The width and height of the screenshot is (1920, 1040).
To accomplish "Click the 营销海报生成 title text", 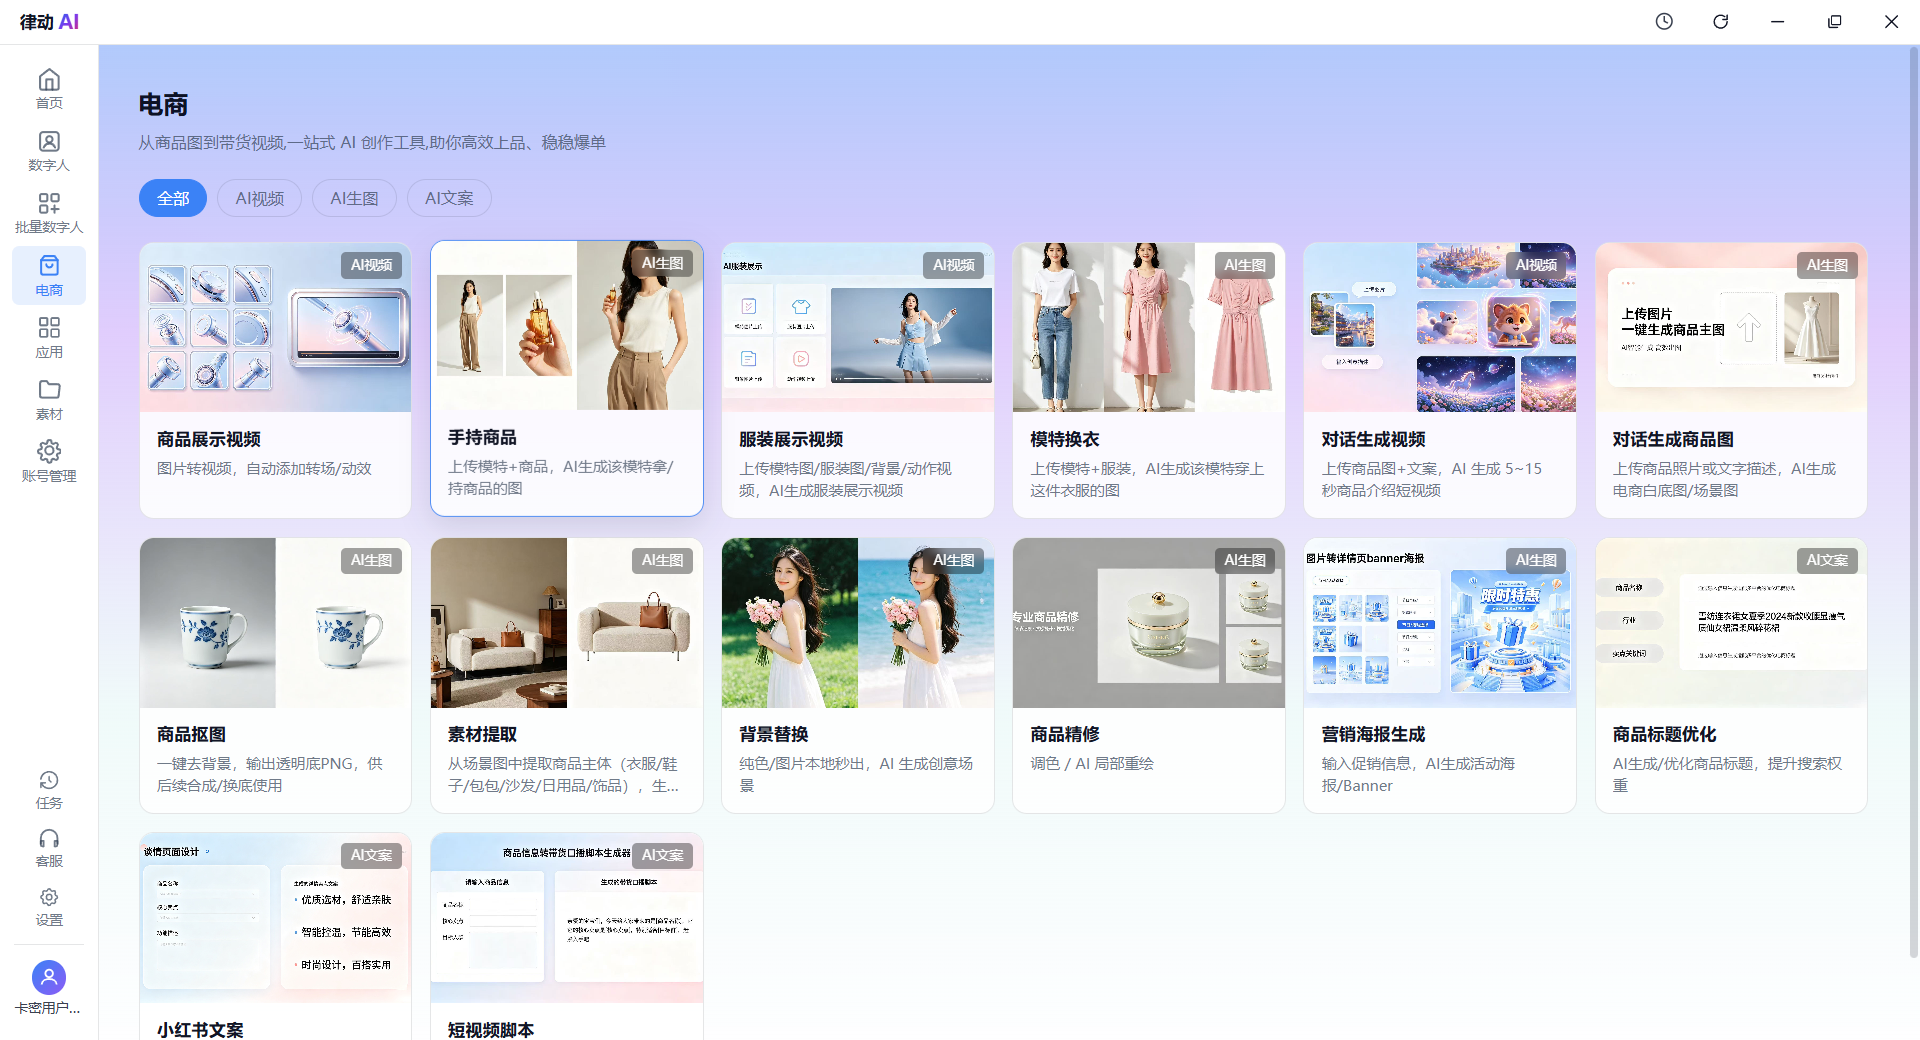I will coord(1374,734).
